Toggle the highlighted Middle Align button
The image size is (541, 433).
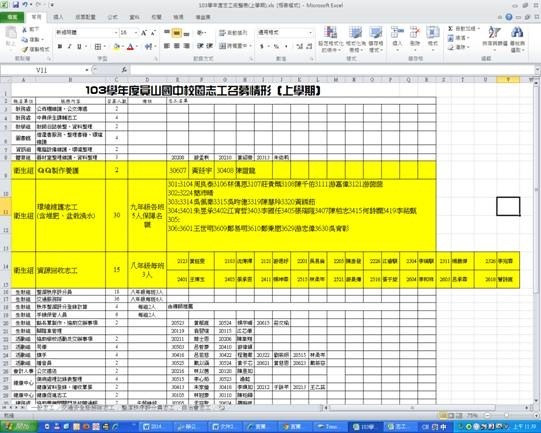click(177, 33)
